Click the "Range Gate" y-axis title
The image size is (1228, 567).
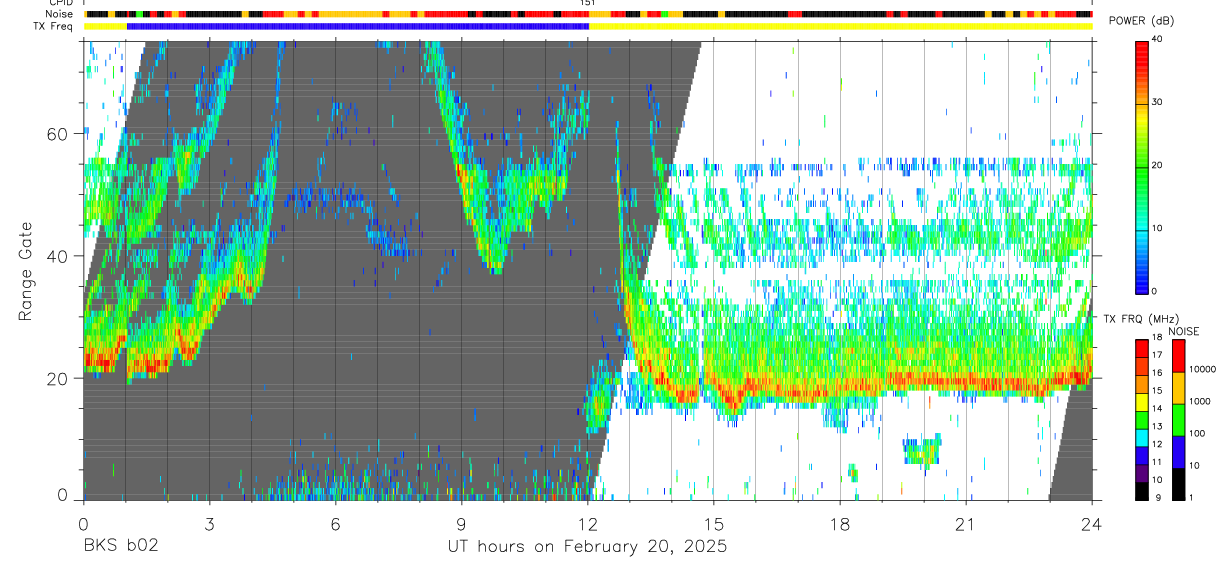point(26,271)
